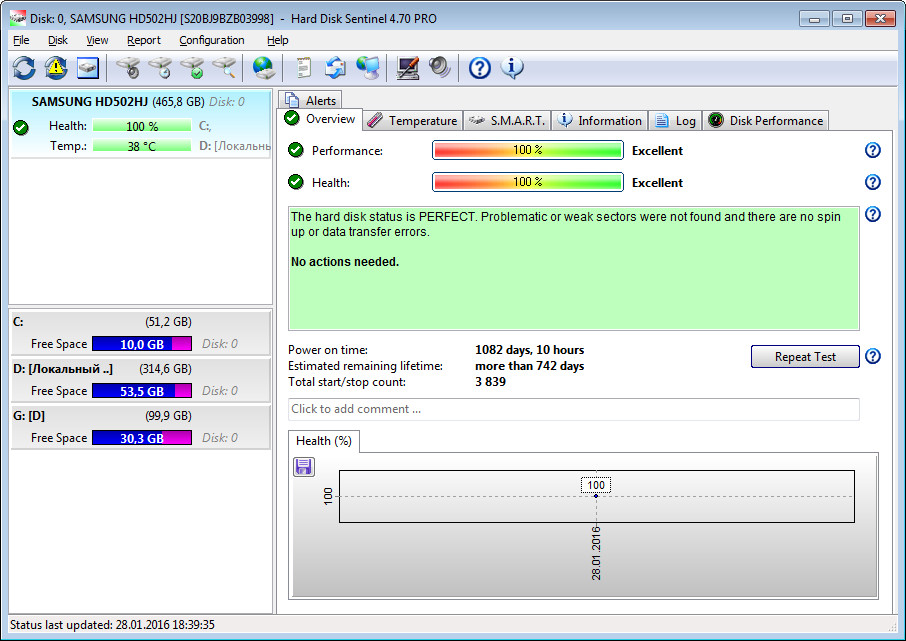Click help icon next to Performance bar
Image resolution: width=906 pixels, height=641 pixels.
(872, 151)
